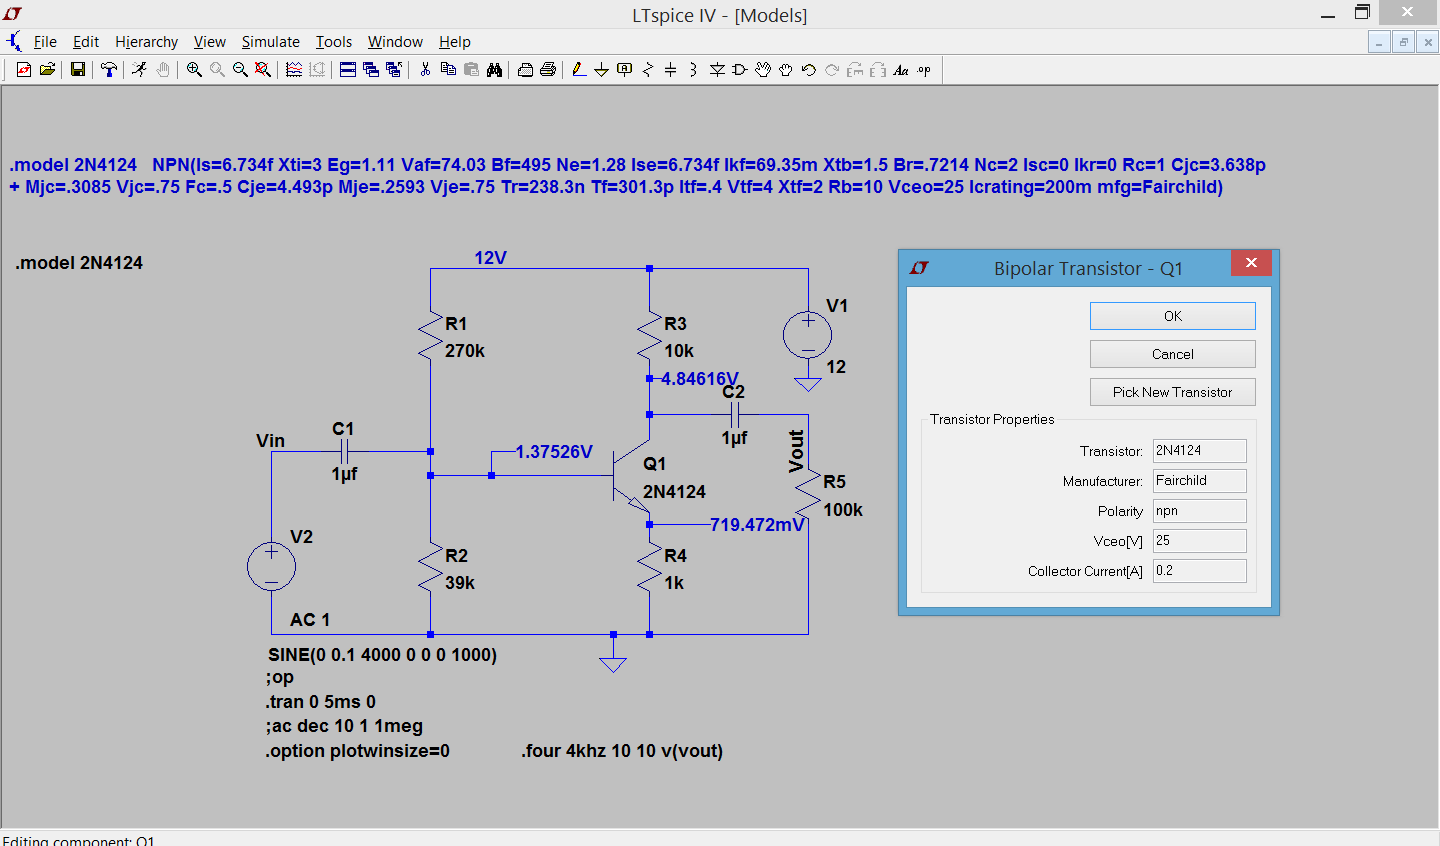Click the Cut scissors icon
The image size is (1440, 846).
(x=425, y=70)
